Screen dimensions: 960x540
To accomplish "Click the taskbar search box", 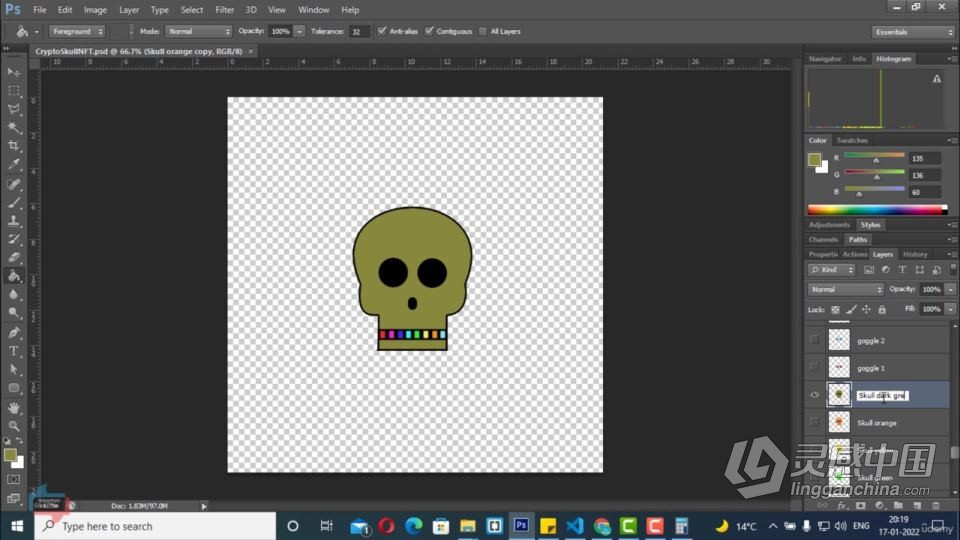I will (155, 526).
